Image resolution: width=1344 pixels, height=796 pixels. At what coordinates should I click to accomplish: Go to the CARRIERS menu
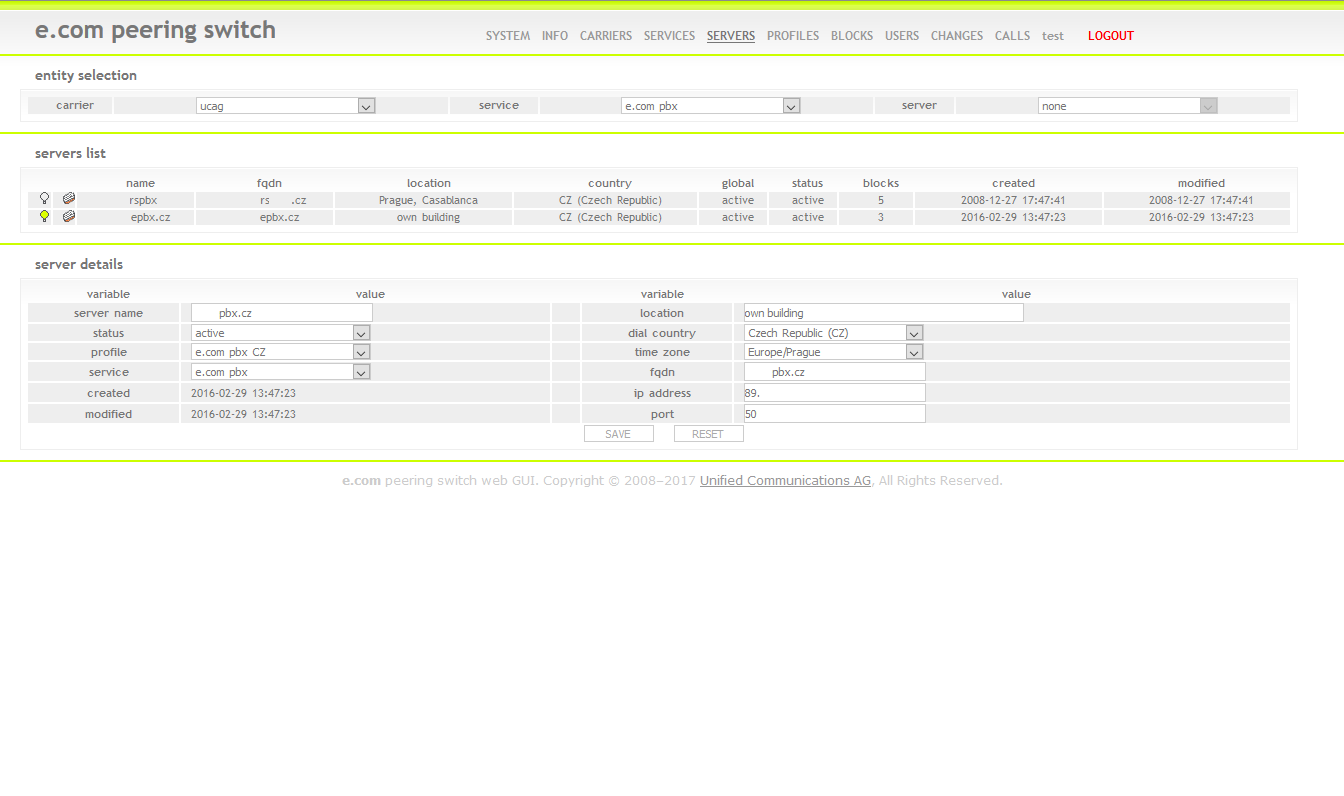[606, 36]
